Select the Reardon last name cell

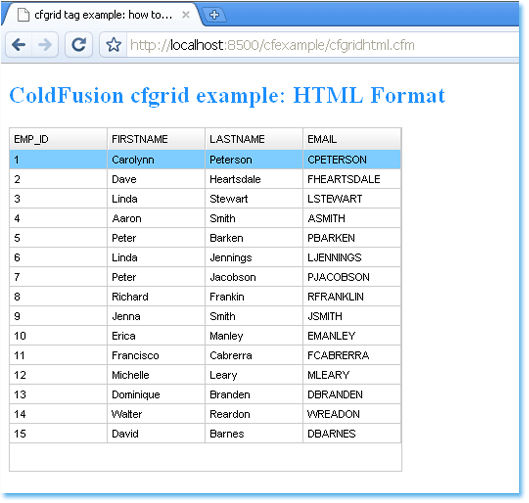click(254, 414)
